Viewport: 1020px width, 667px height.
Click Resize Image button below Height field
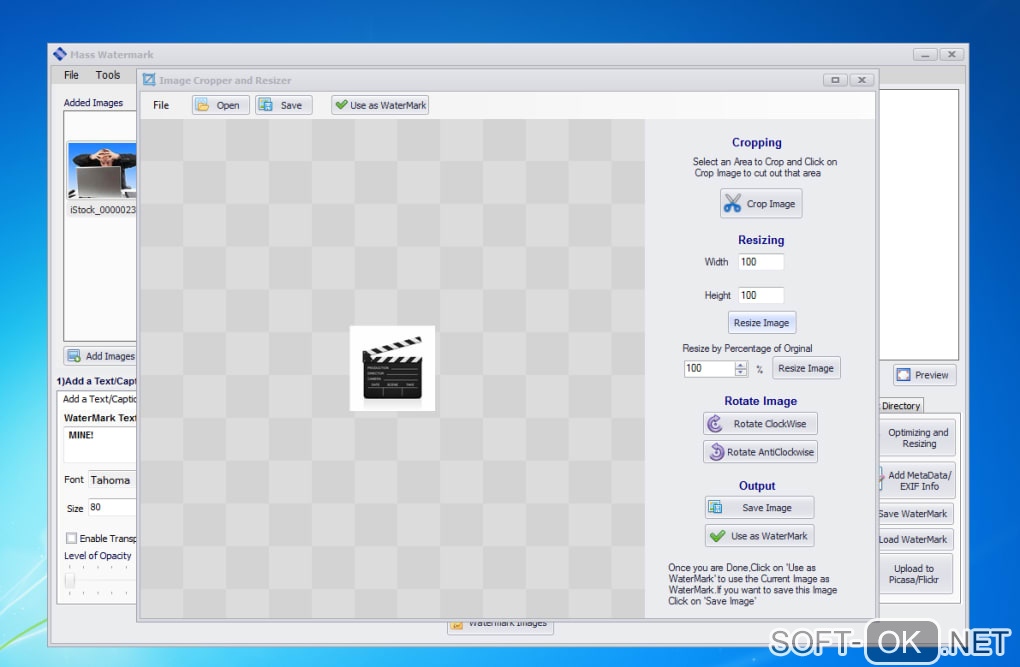[761, 323]
